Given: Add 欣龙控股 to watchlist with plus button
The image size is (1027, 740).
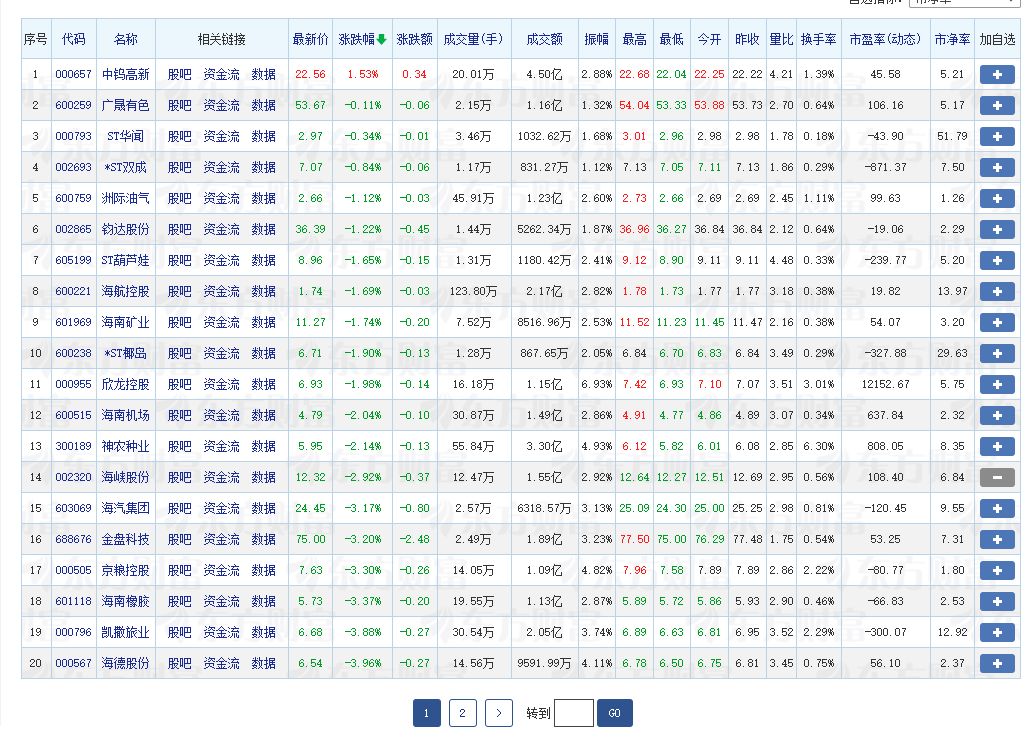Looking at the screenshot, I should [x=997, y=384].
